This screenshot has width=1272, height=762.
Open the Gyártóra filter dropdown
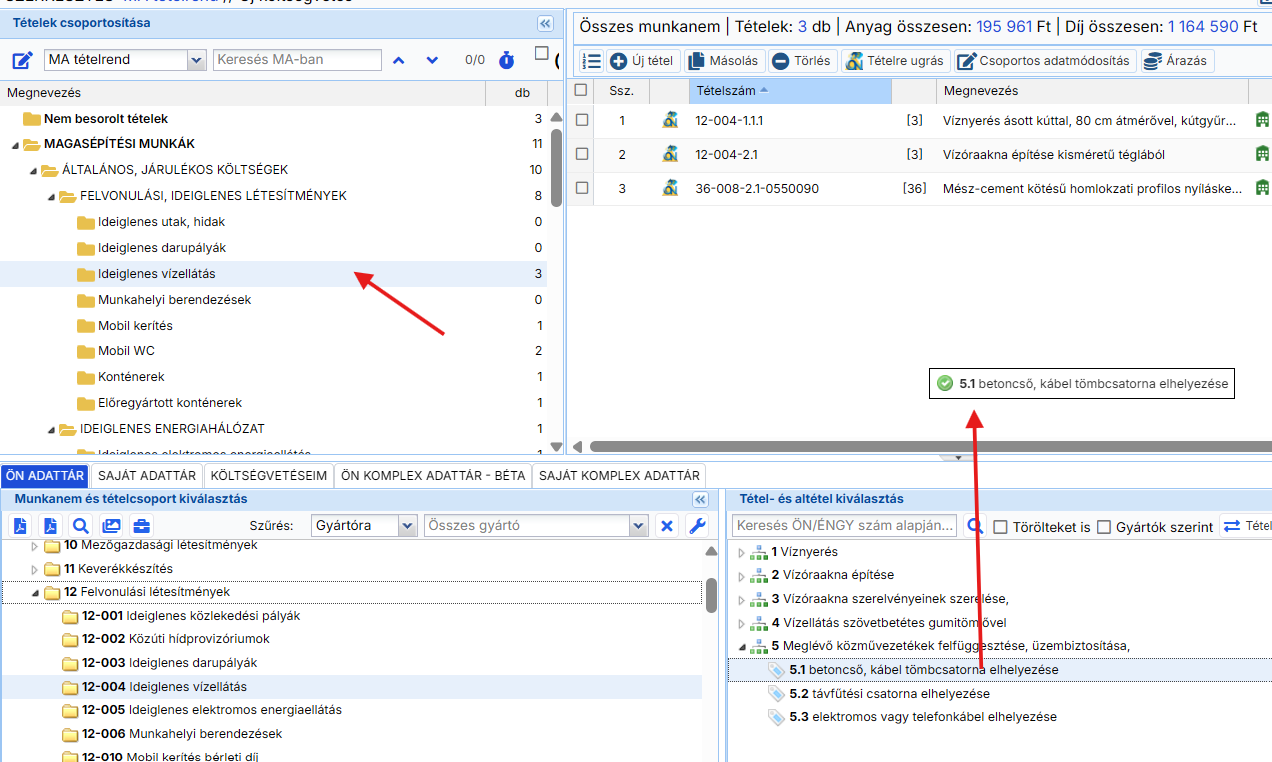click(407, 526)
